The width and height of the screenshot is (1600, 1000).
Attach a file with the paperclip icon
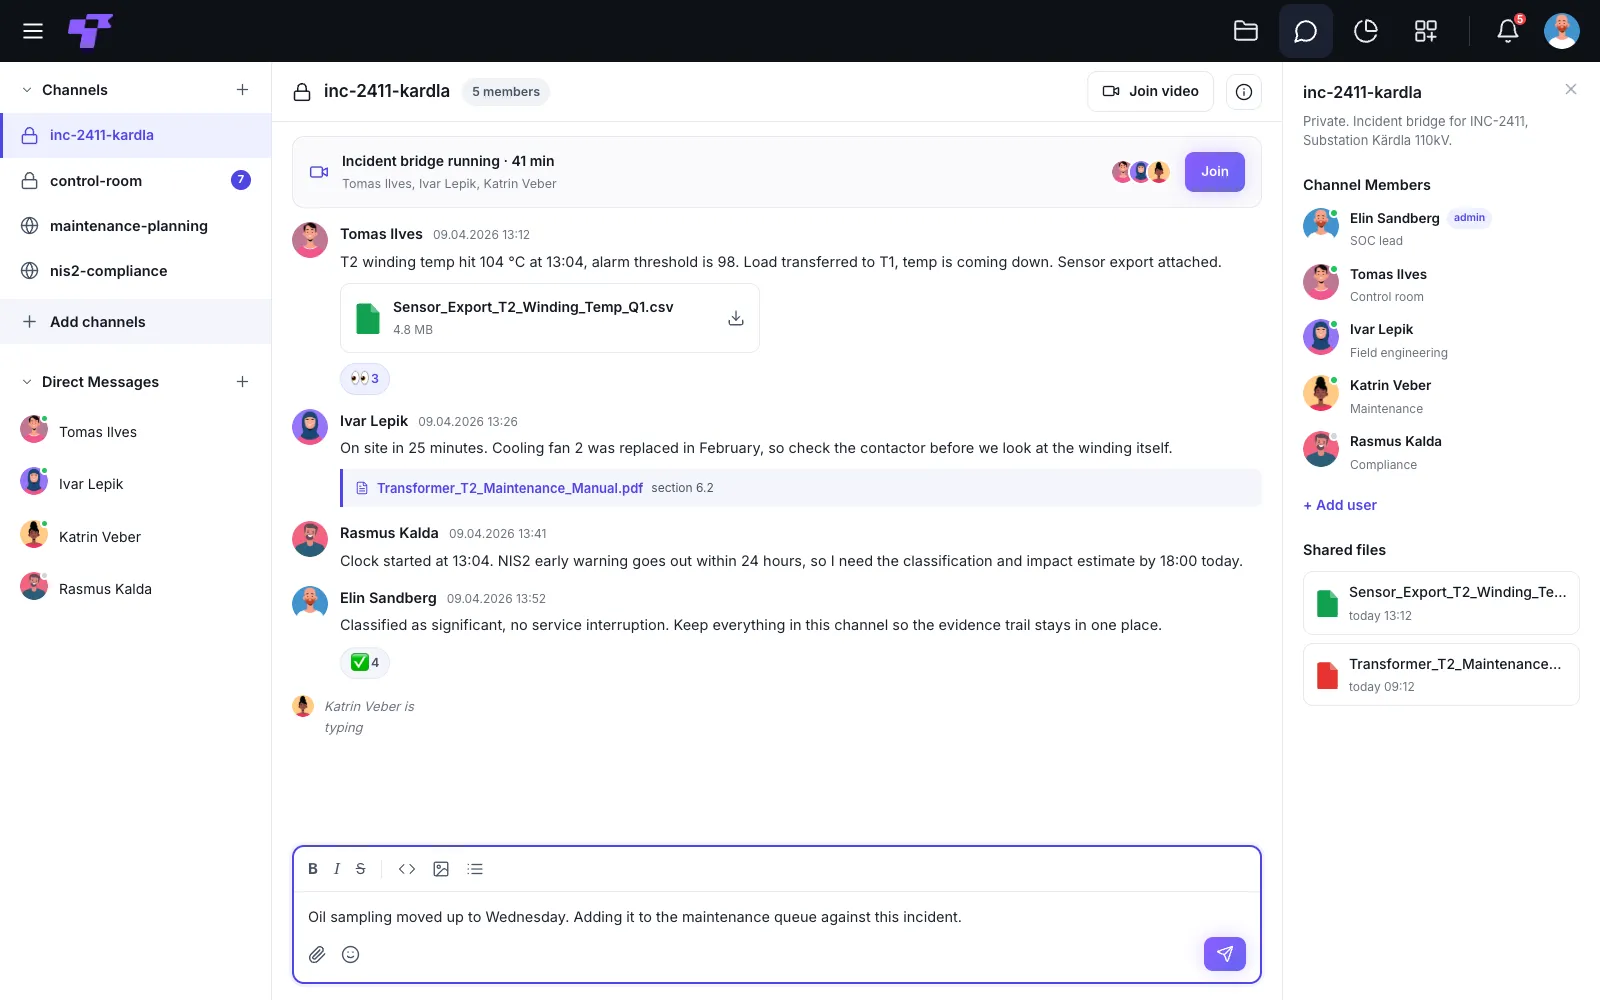tap(317, 954)
